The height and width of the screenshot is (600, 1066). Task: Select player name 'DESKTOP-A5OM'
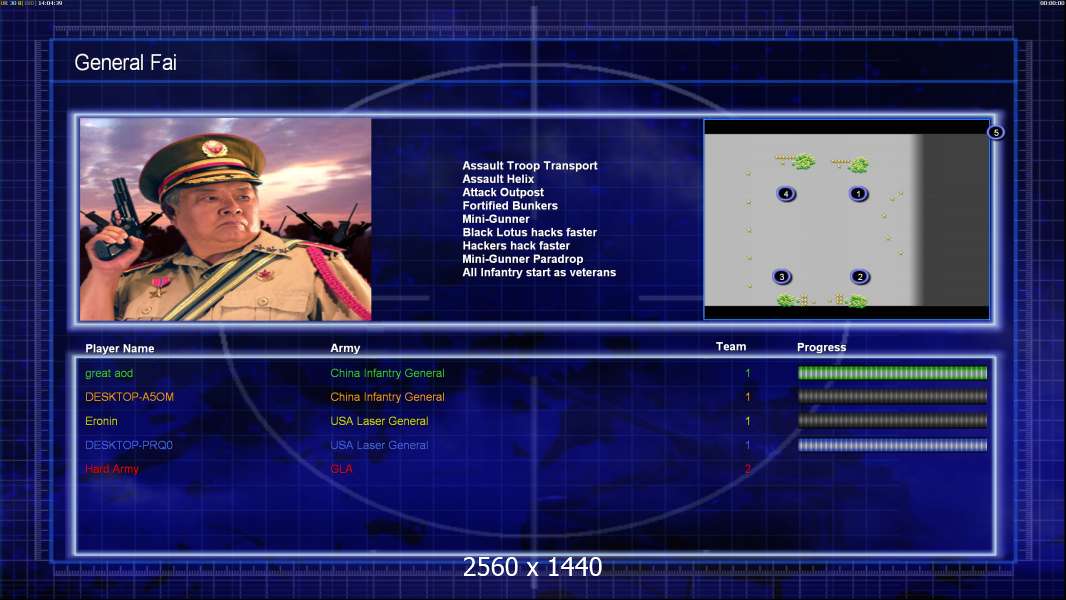129,397
